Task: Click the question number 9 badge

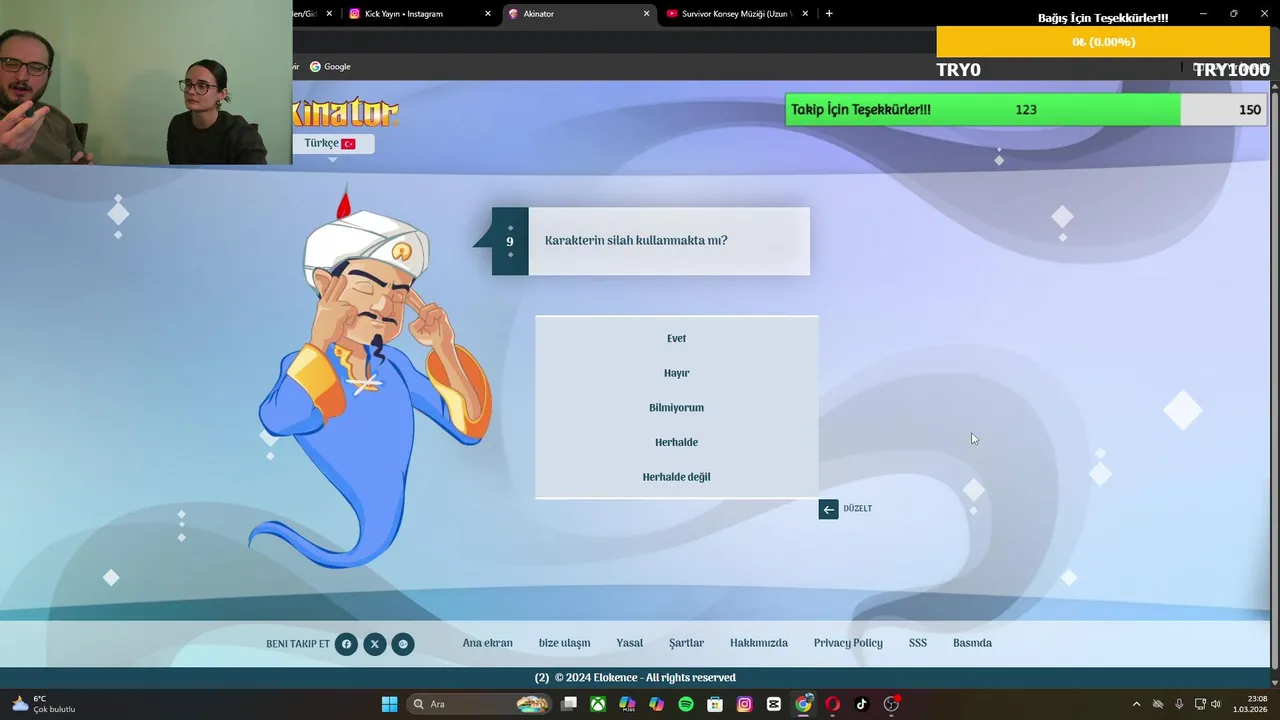Action: (x=510, y=241)
